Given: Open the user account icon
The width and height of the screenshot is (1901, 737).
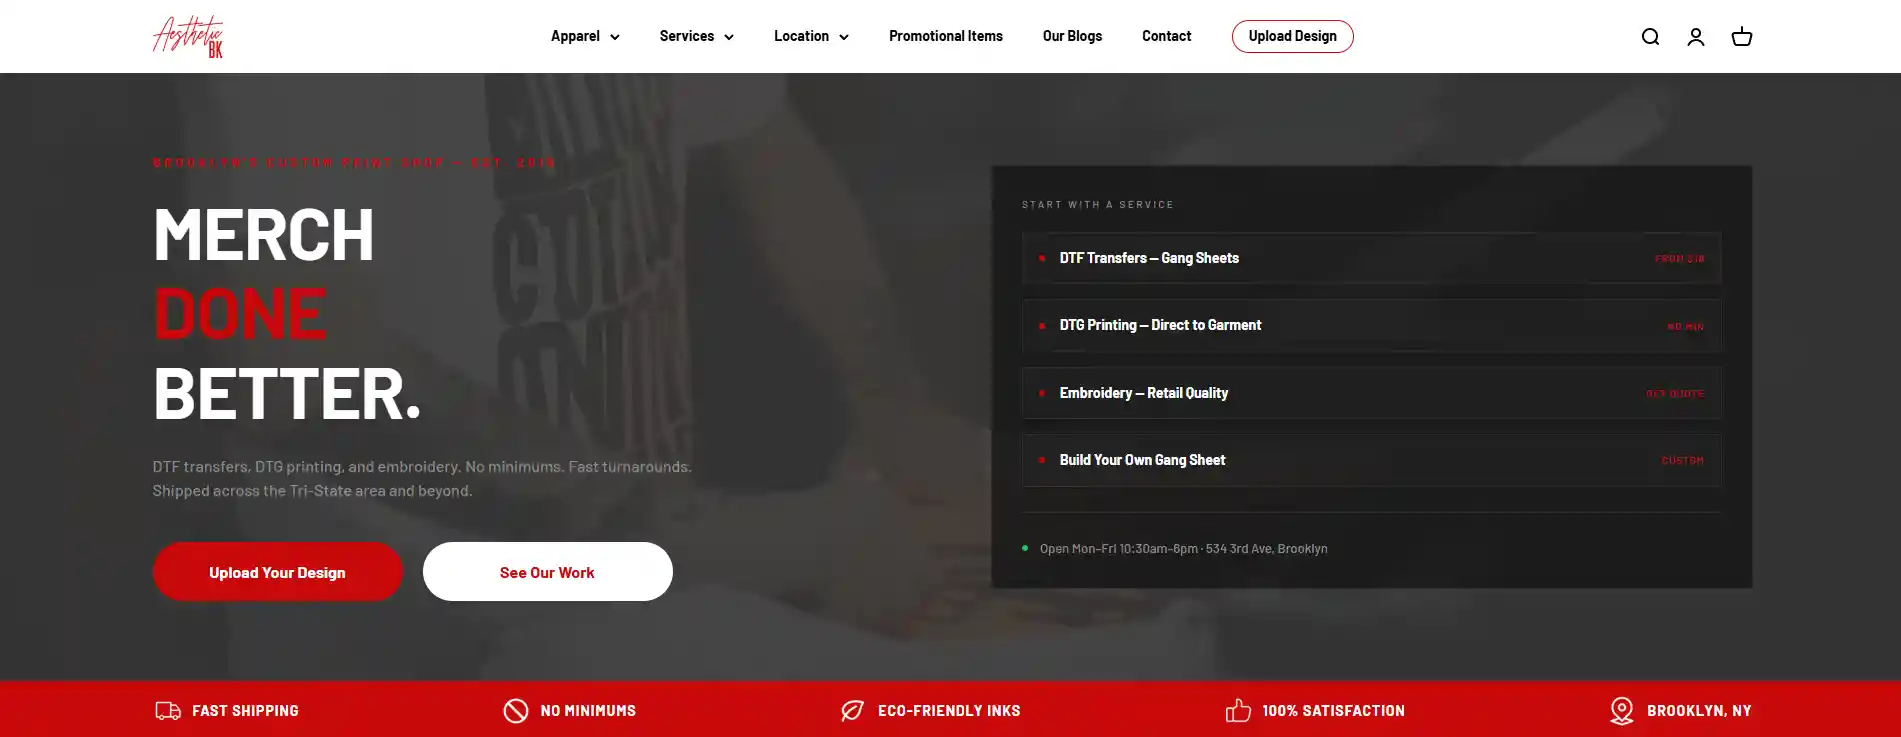Looking at the screenshot, I should point(1696,37).
